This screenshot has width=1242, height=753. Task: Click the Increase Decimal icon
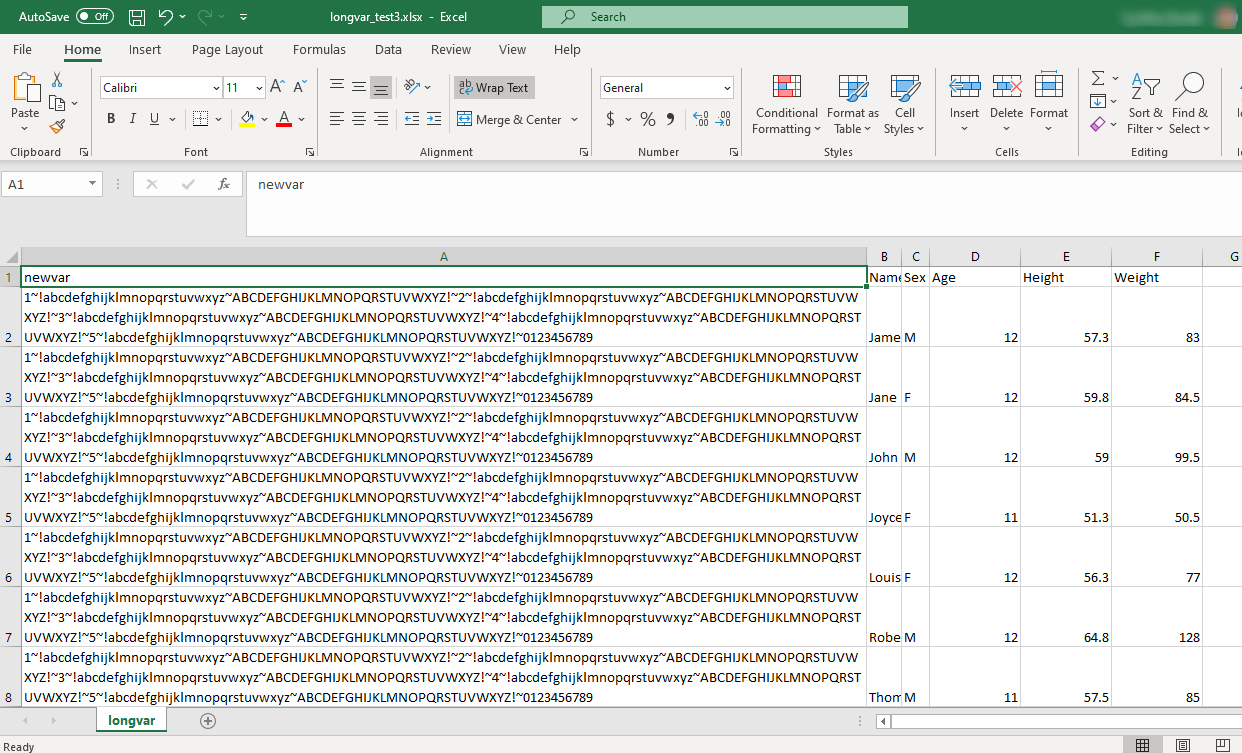(x=699, y=118)
